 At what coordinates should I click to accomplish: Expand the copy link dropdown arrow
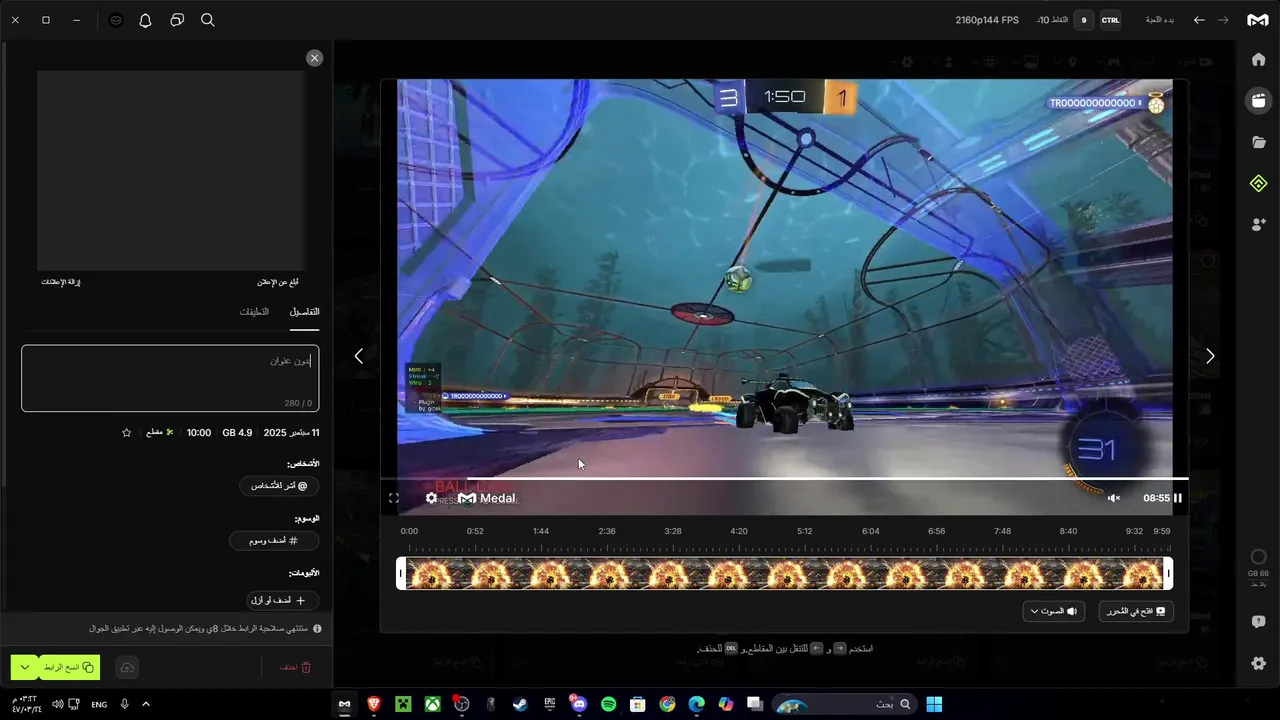[24, 667]
